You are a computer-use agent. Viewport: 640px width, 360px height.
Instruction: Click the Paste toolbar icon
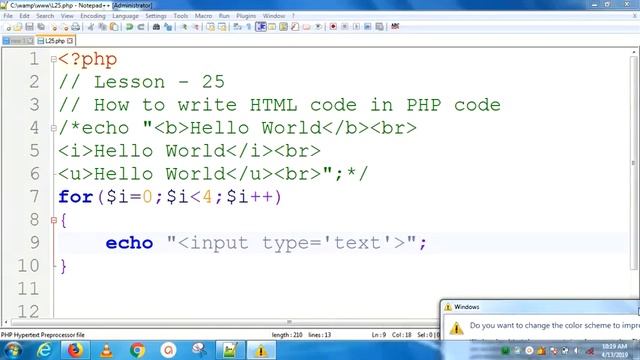(114, 27)
